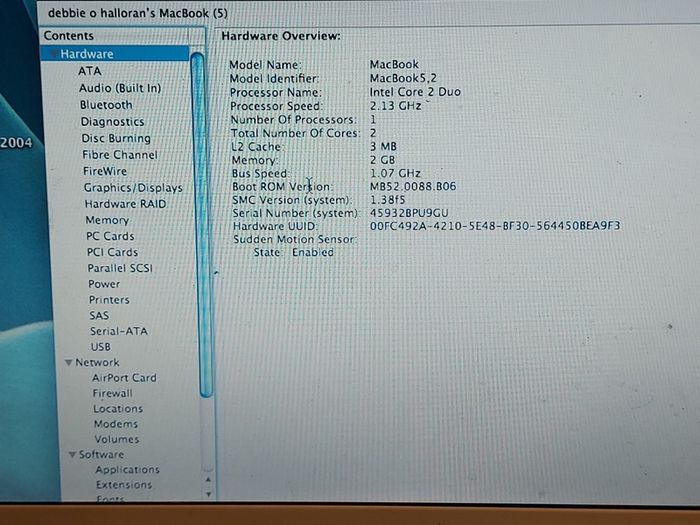Open the Volumes network entry

point(117,439)
